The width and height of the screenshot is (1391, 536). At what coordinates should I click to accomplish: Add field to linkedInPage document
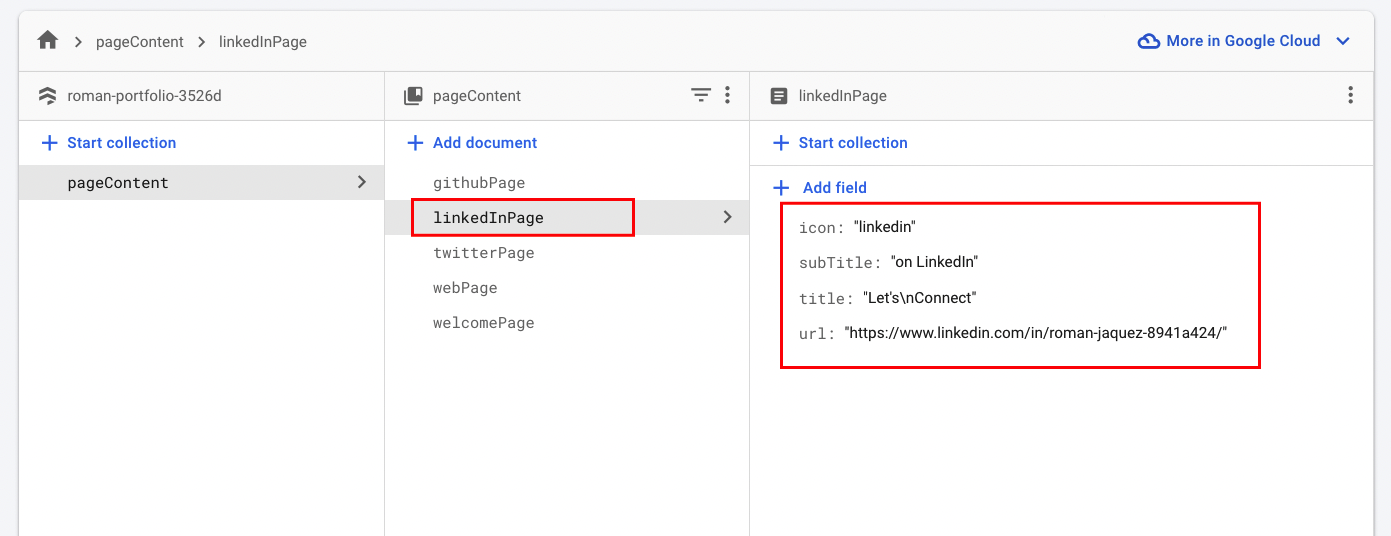[820, 187]
